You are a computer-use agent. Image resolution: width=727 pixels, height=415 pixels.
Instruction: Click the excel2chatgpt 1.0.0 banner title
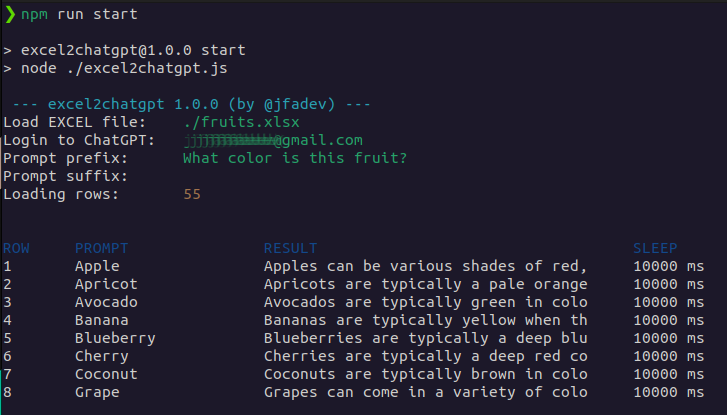pos(191,104)
